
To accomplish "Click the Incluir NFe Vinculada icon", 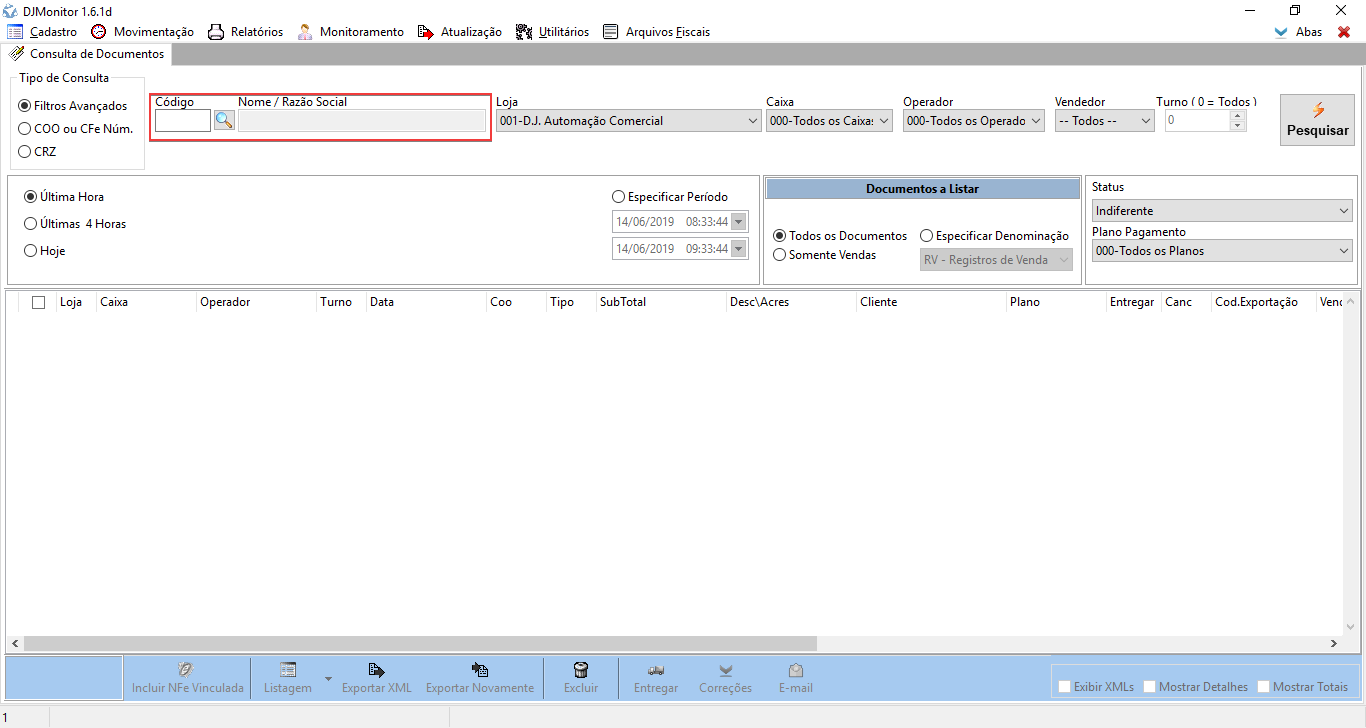I will click(186, 670).
